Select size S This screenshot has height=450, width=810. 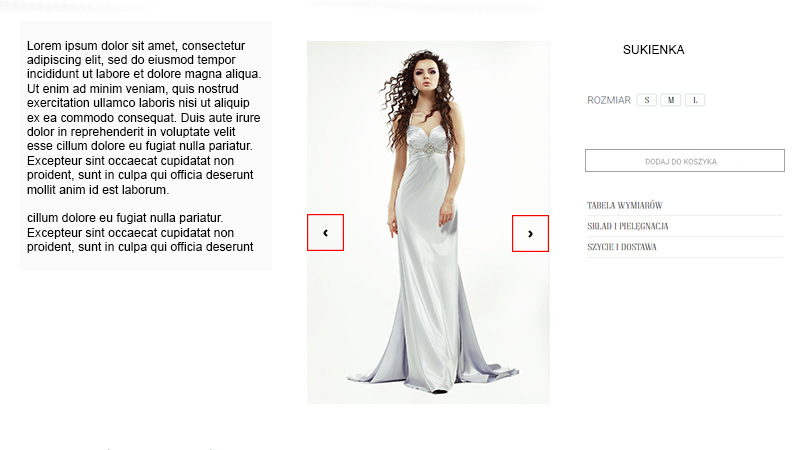(x=647, y=100)
